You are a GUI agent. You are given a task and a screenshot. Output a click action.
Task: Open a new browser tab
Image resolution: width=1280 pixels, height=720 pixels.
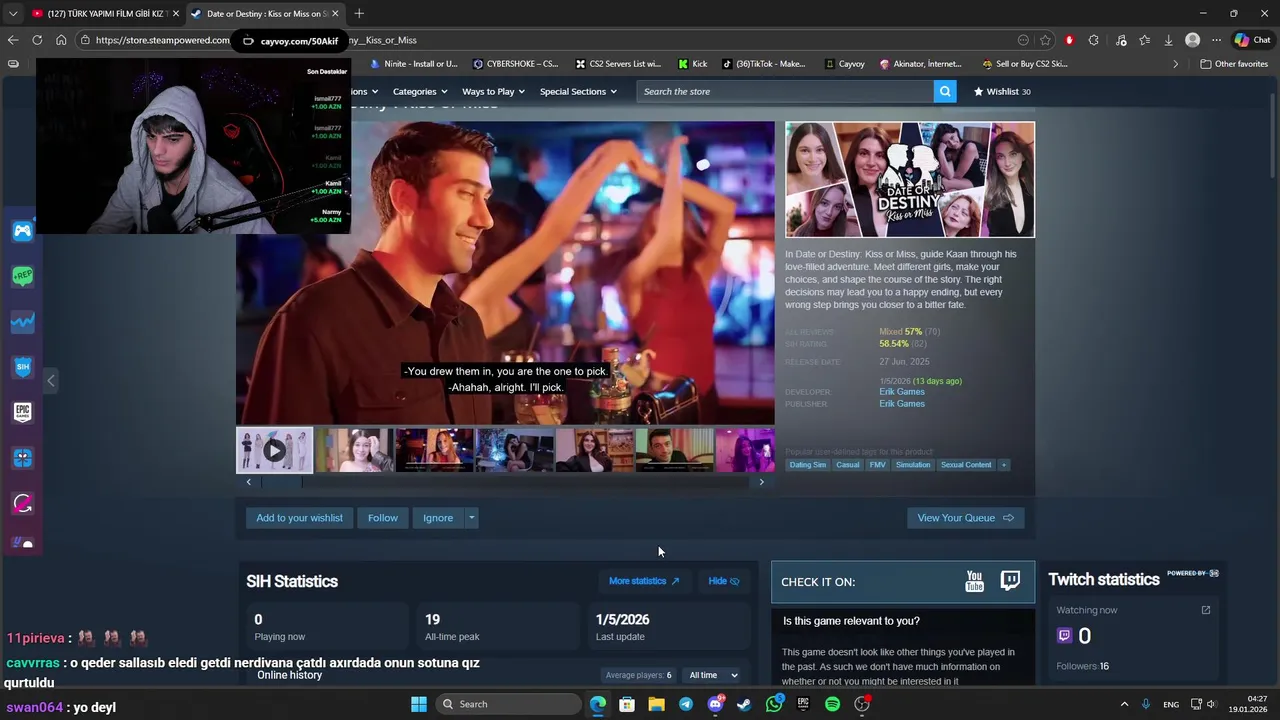coord(359,13)
